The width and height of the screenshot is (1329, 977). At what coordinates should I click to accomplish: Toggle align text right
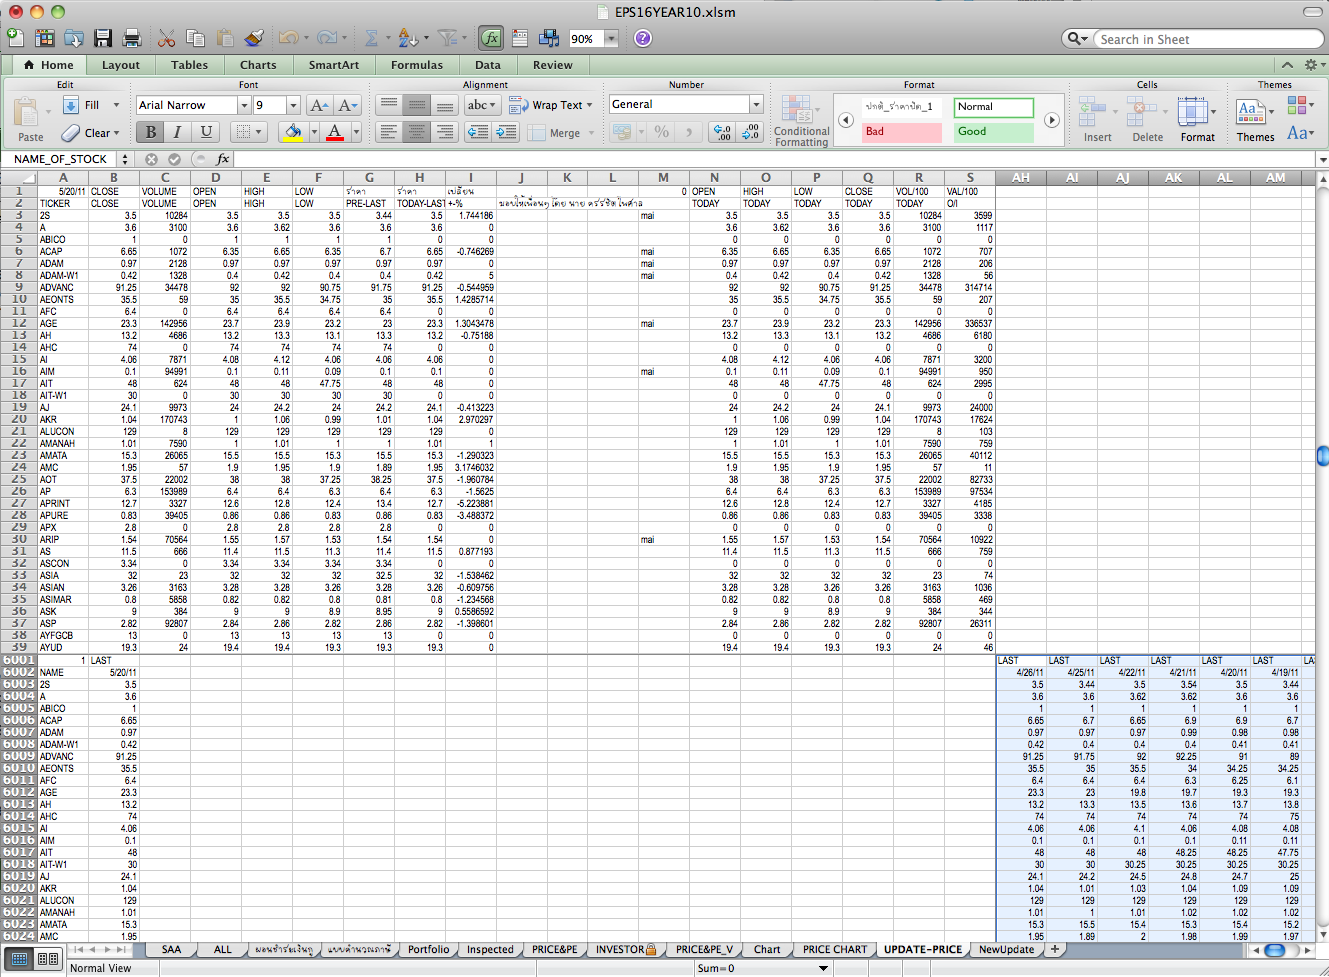click(x=444, y=132)
